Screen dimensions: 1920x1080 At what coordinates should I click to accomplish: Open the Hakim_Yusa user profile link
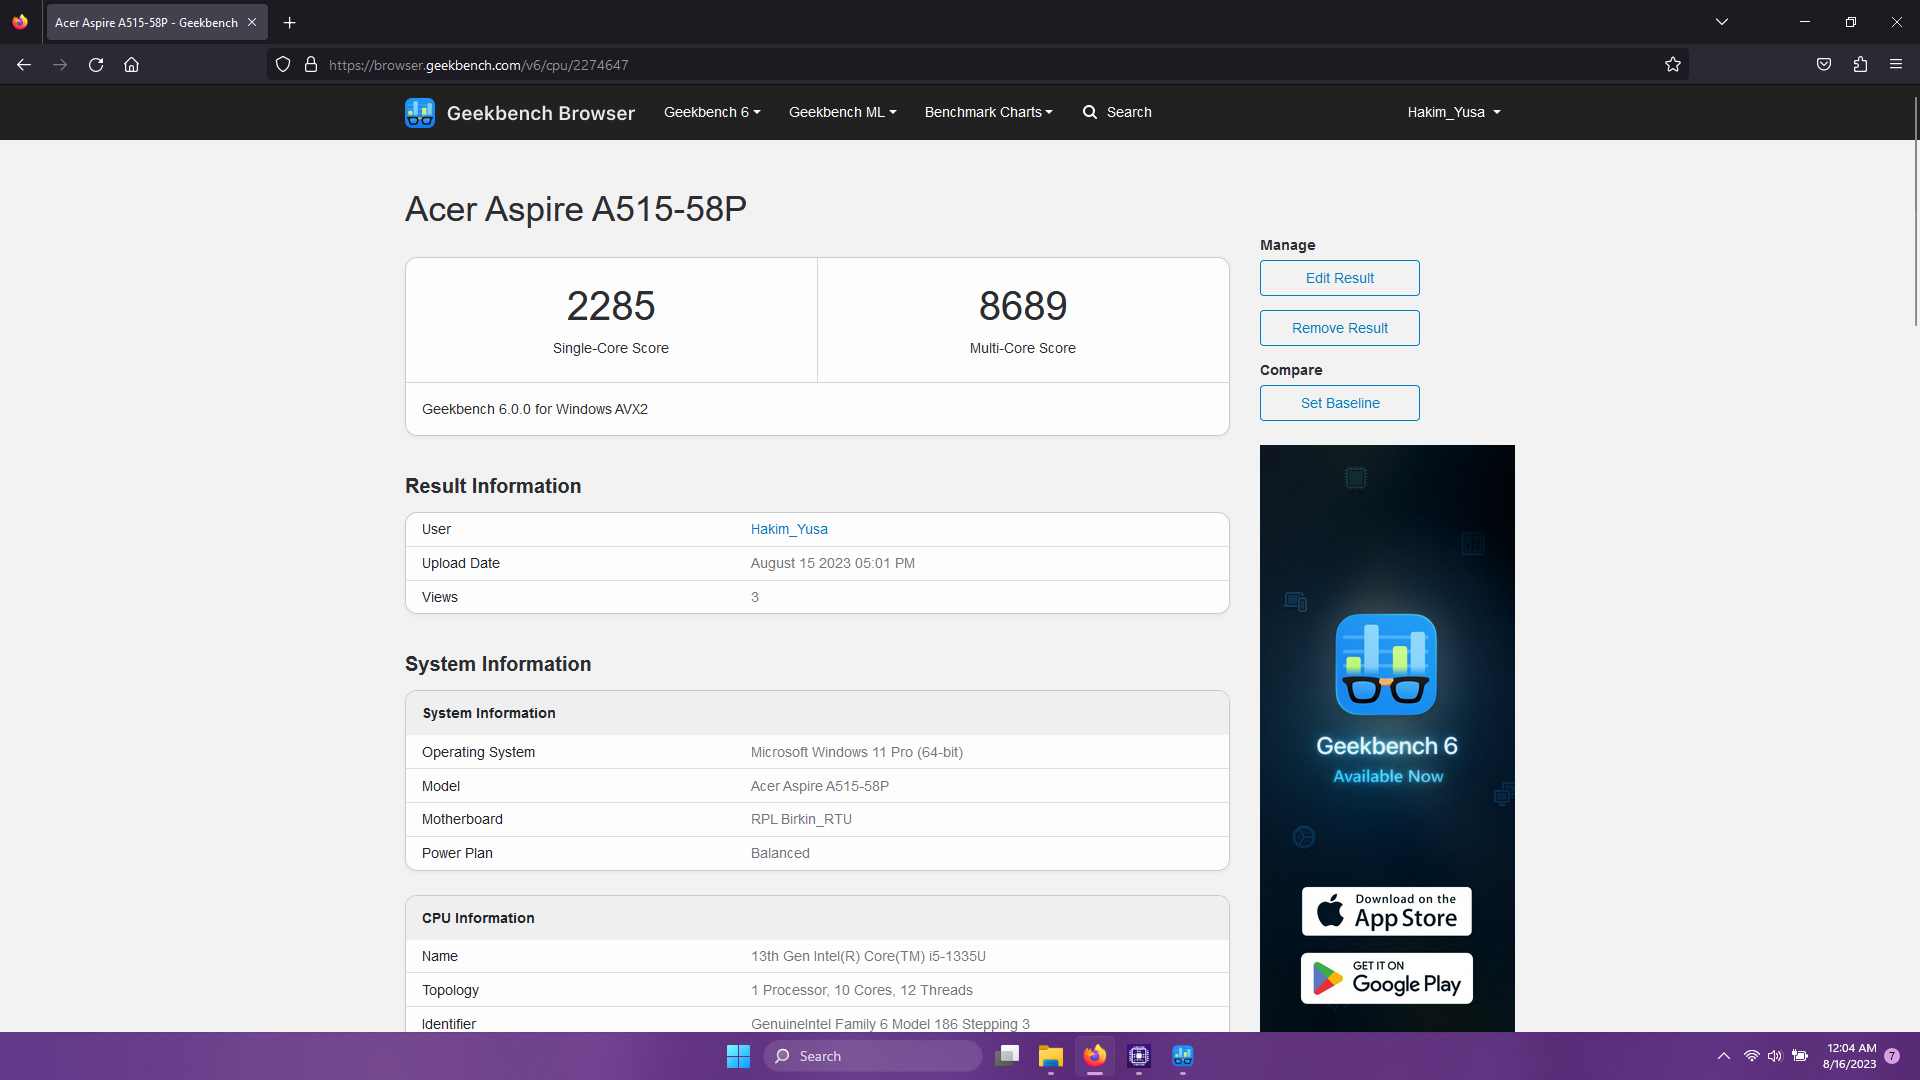(x=789, y=530)
